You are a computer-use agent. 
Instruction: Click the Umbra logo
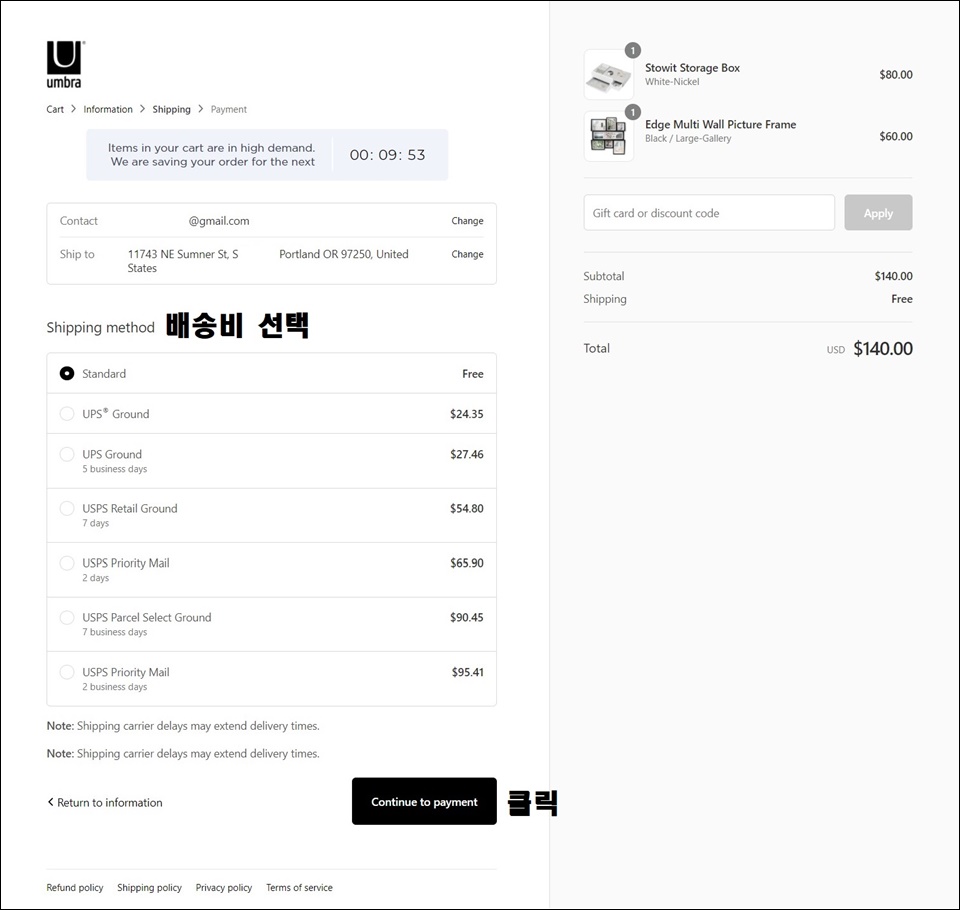click(x=65, y=65)
